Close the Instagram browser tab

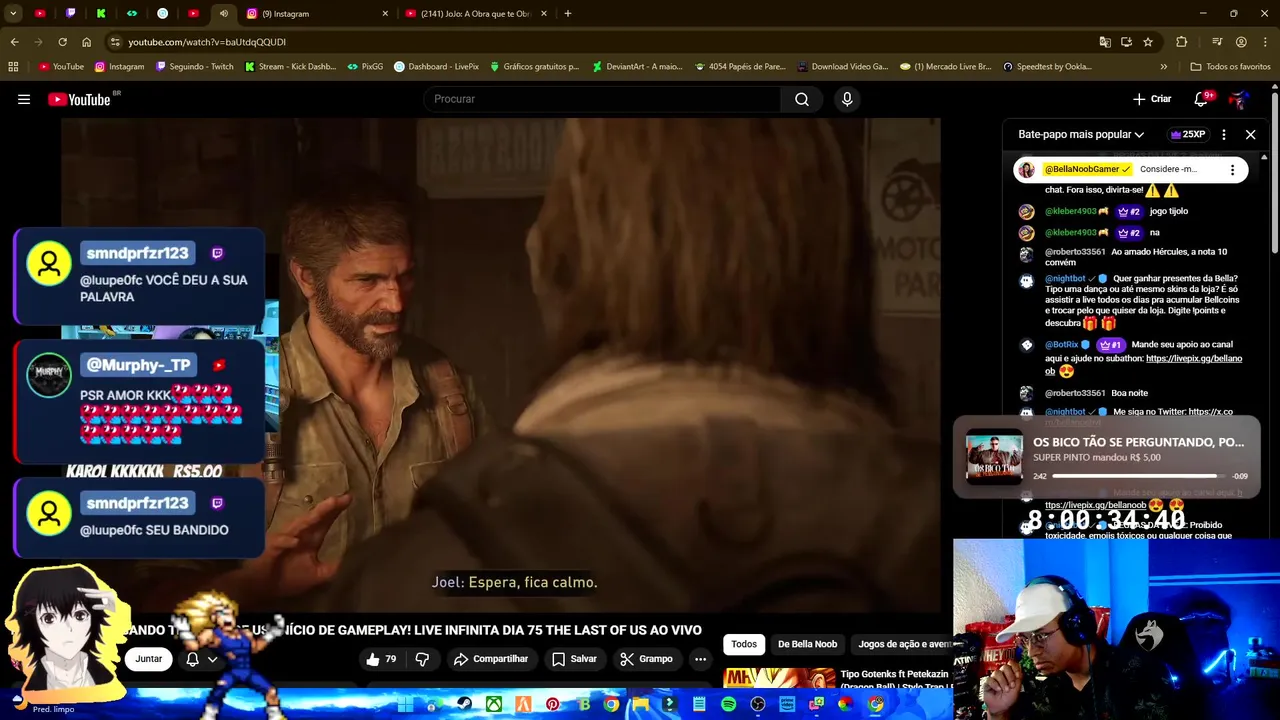click(x=385, y=14)
